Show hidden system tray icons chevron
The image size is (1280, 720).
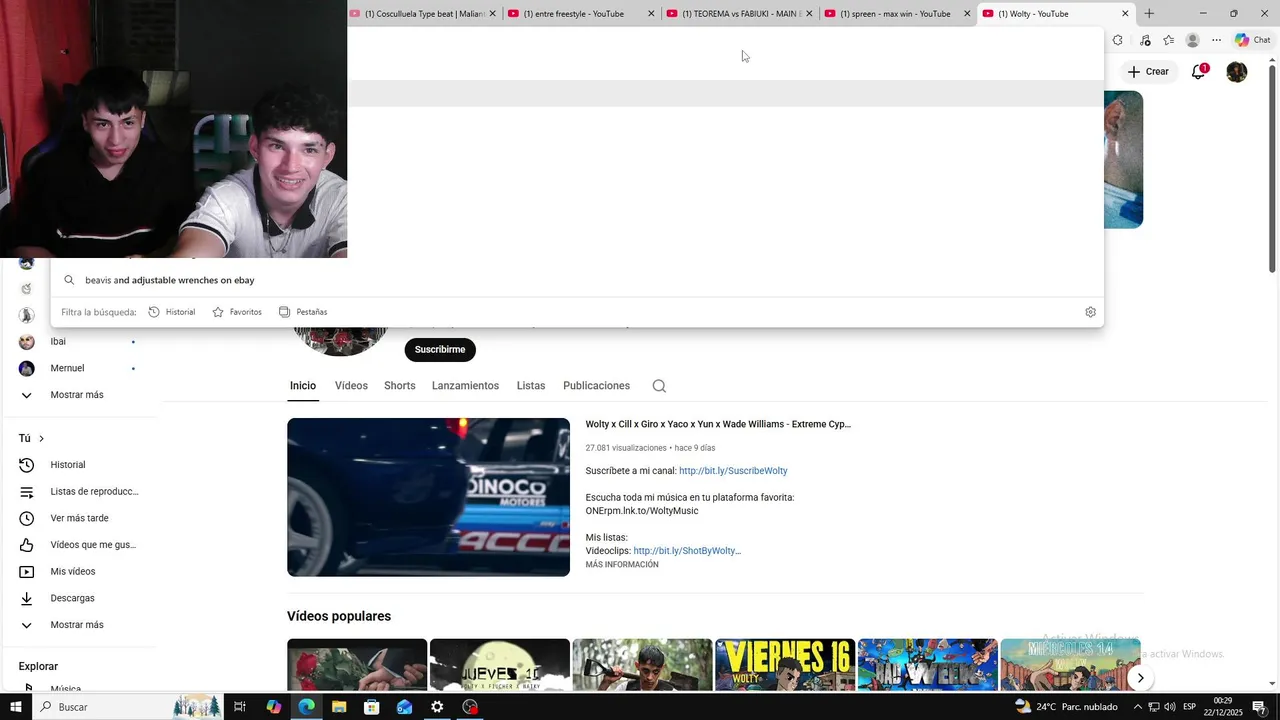click(1137, 707)
